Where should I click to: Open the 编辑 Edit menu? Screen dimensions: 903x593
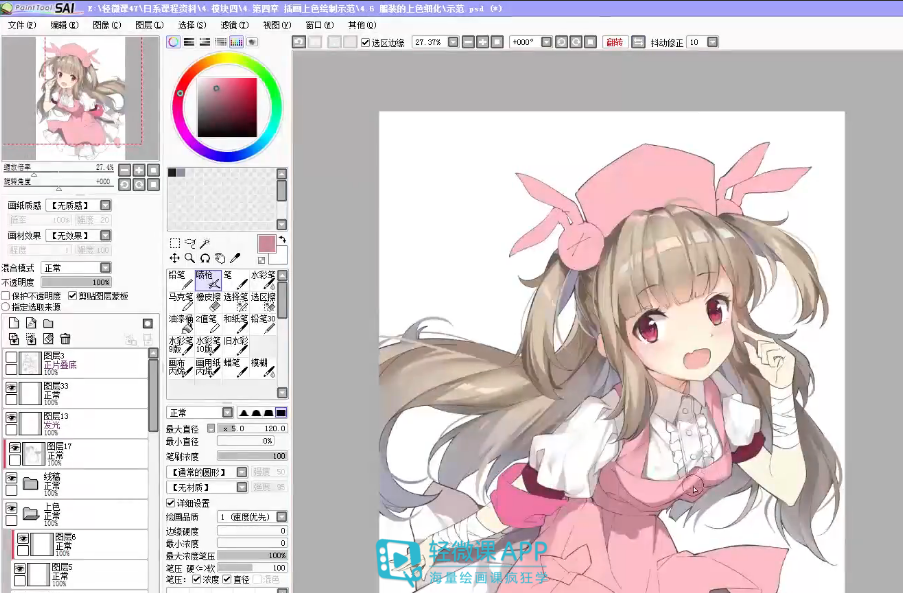[64, 25]
